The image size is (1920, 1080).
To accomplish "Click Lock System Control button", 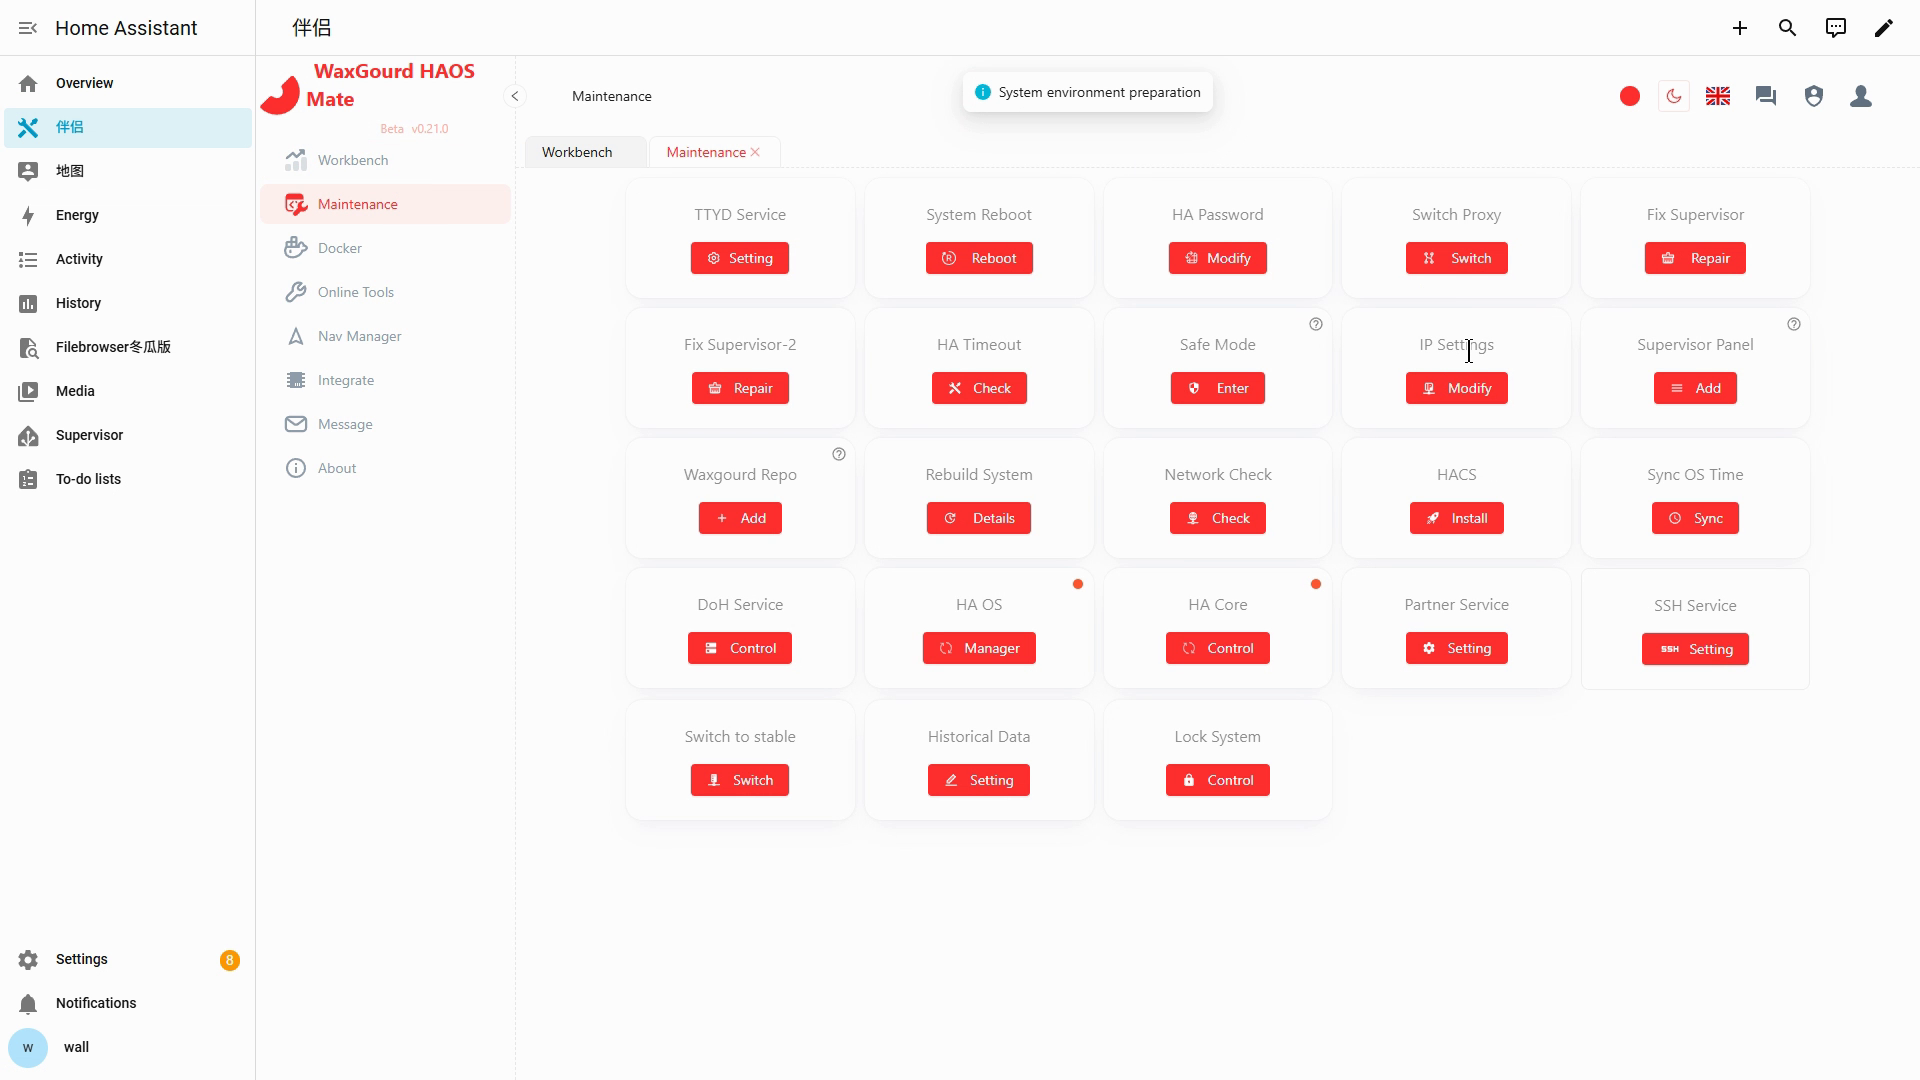I will (x=1218, y=780).
